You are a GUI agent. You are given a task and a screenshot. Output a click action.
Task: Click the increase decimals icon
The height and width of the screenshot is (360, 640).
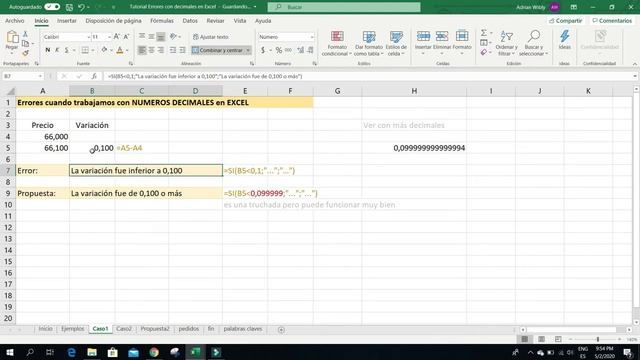pos(301,50)
